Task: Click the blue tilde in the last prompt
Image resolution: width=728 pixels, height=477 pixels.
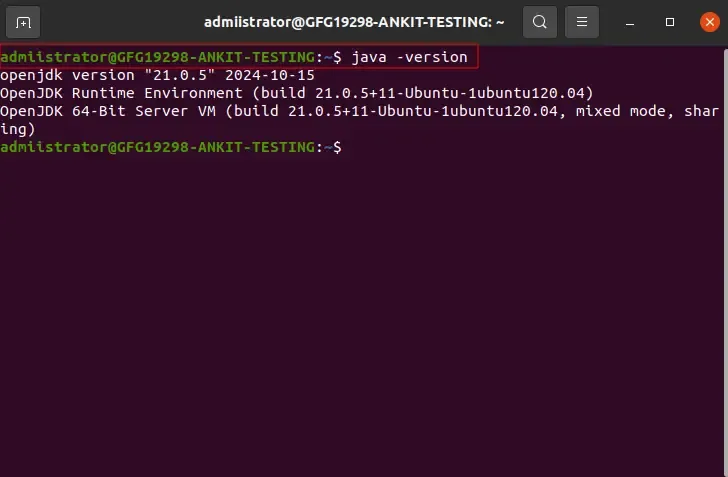Action: point(327,147)
